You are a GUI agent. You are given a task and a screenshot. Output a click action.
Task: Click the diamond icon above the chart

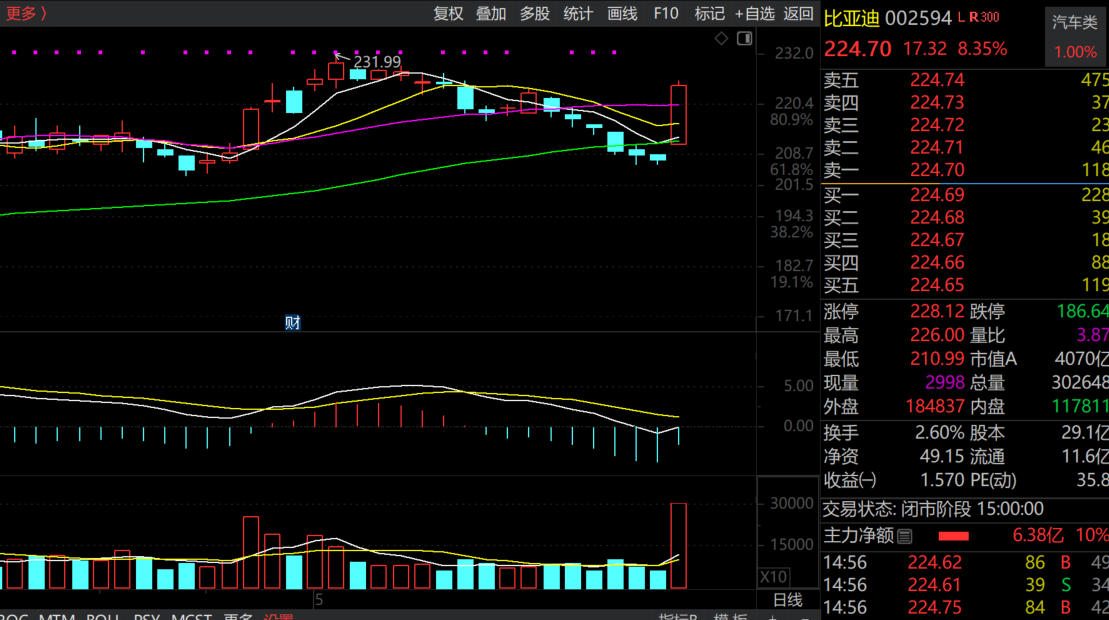721,38
